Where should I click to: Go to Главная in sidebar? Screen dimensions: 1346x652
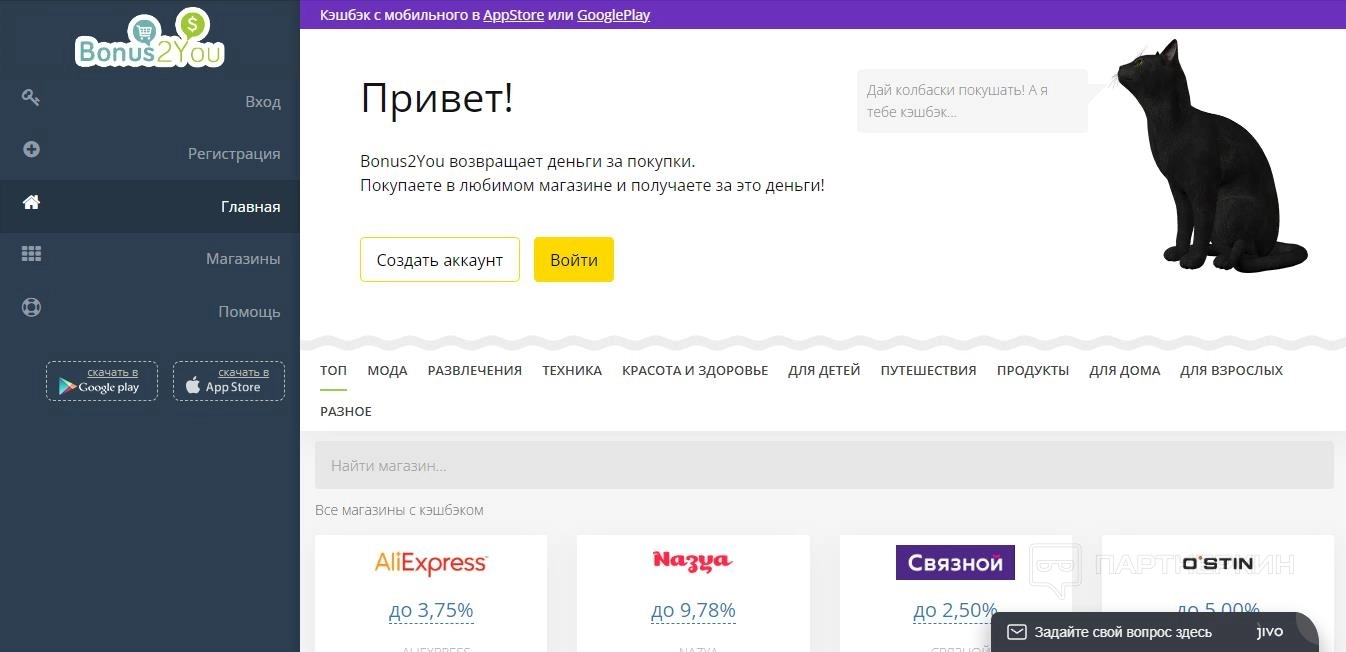click(150, 207)
